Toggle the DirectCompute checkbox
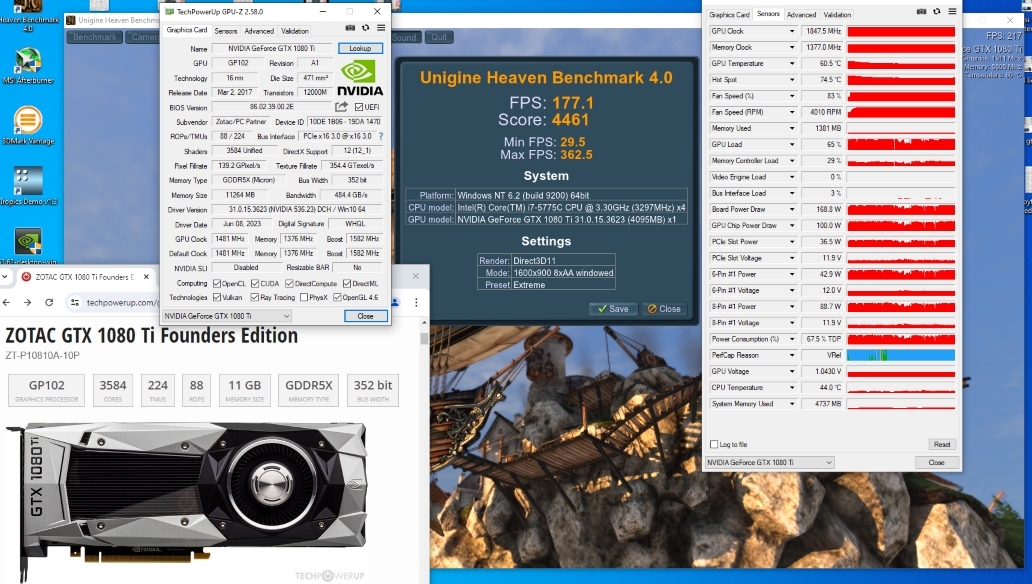Image resolution: width=1032 pixels, height=584 pixels. [289, 284]
